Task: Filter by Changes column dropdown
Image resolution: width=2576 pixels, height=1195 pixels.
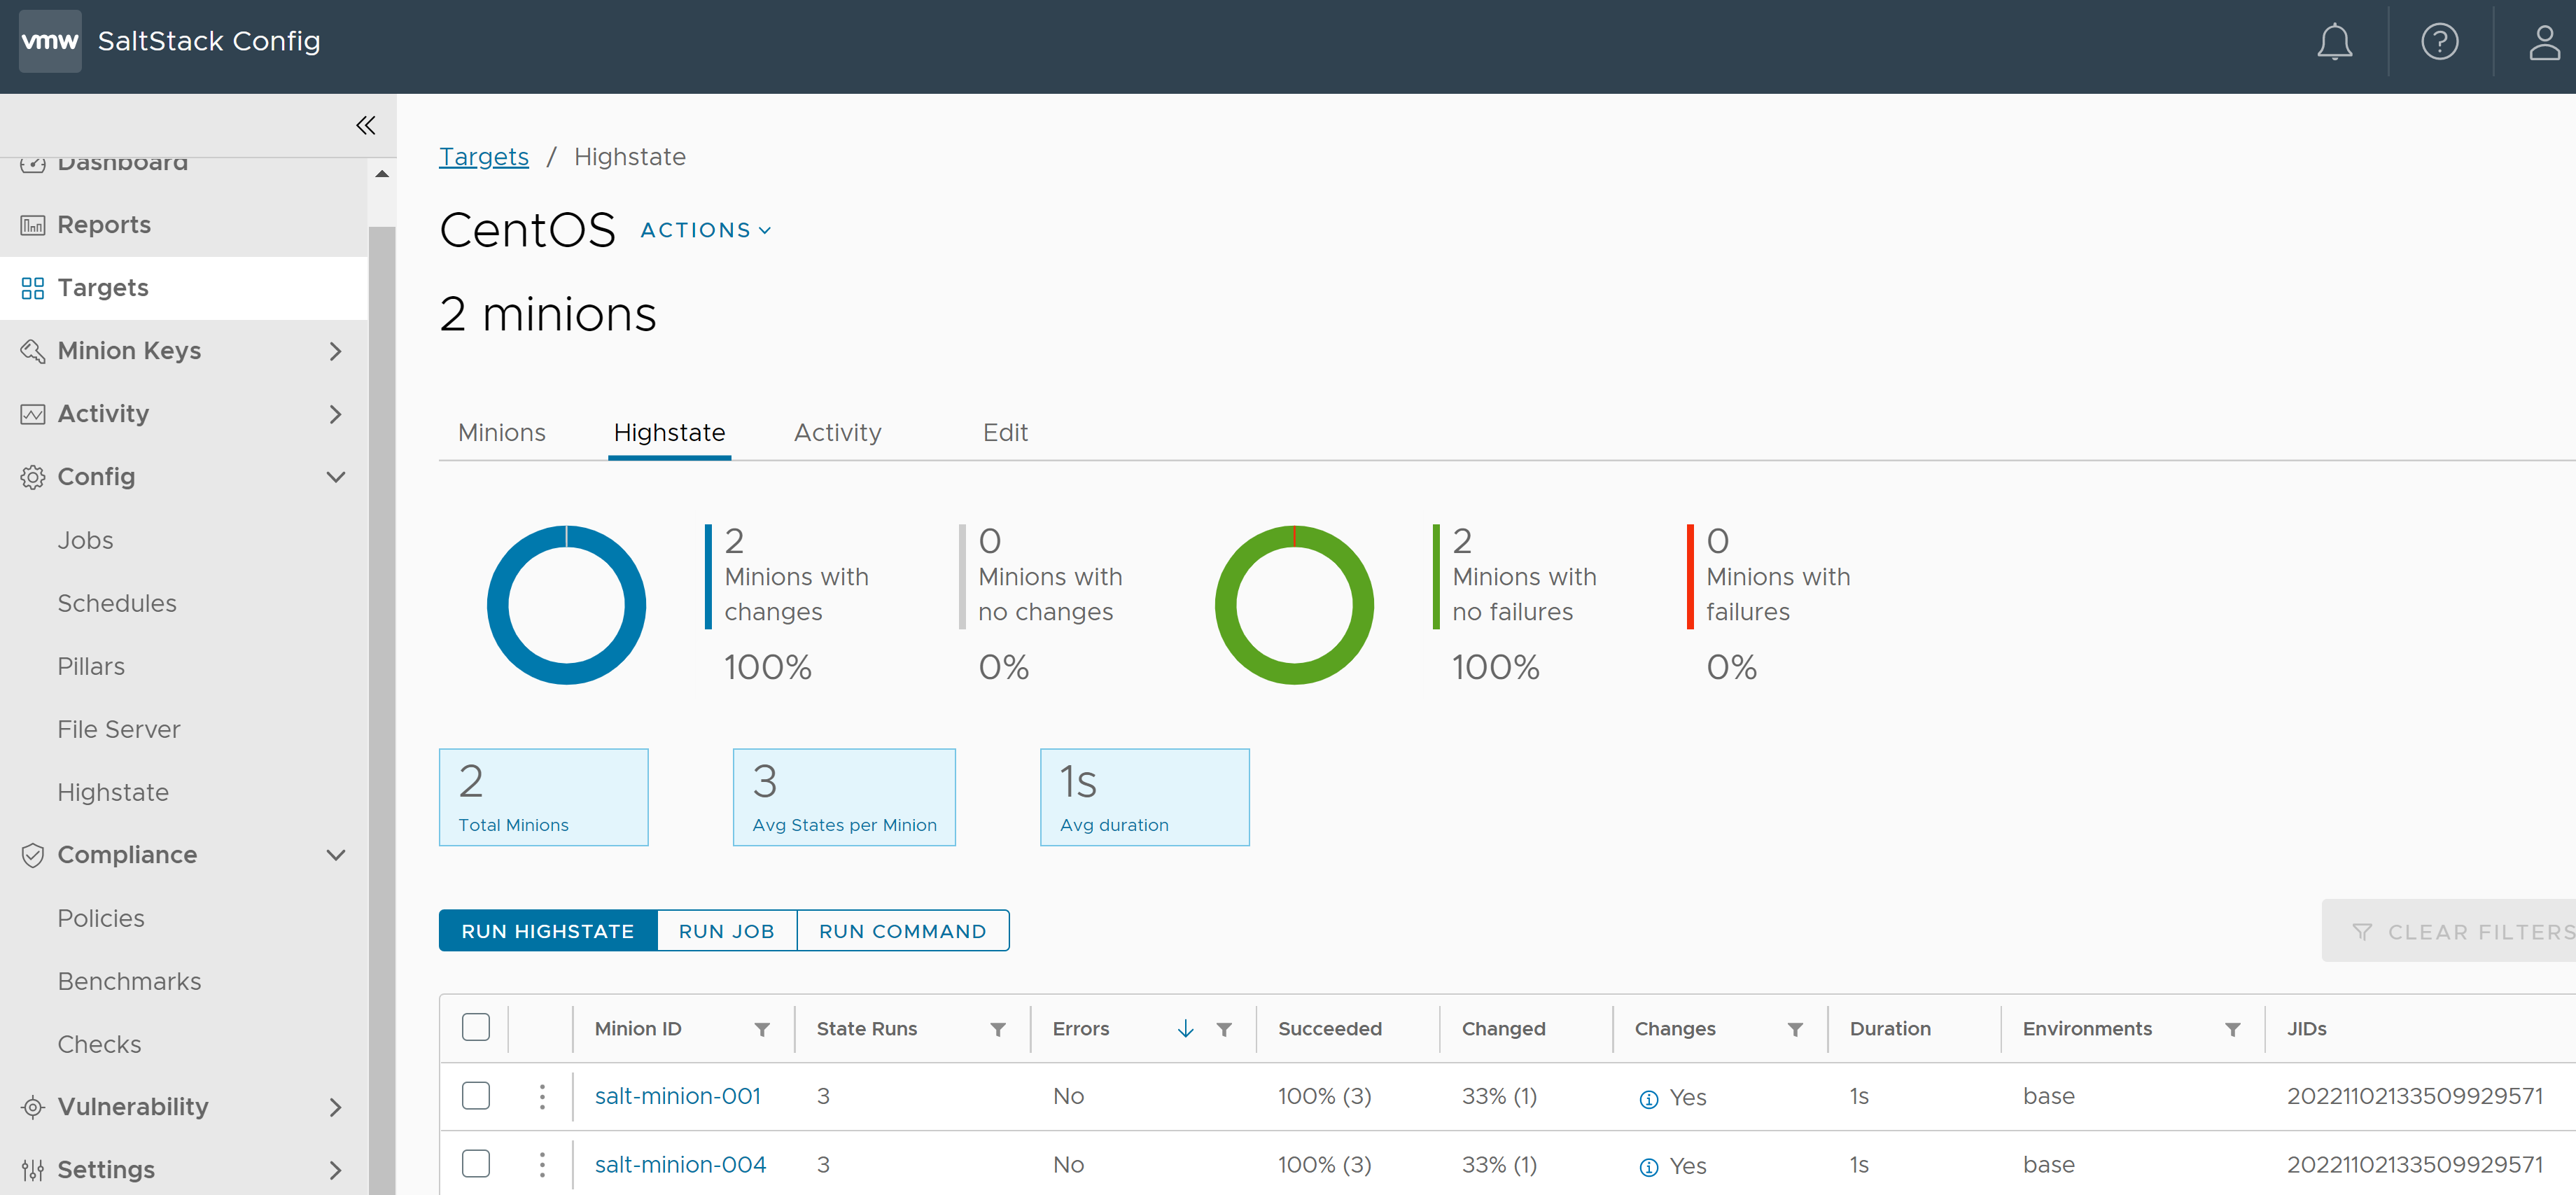Action: [x=1793, y=1029]
